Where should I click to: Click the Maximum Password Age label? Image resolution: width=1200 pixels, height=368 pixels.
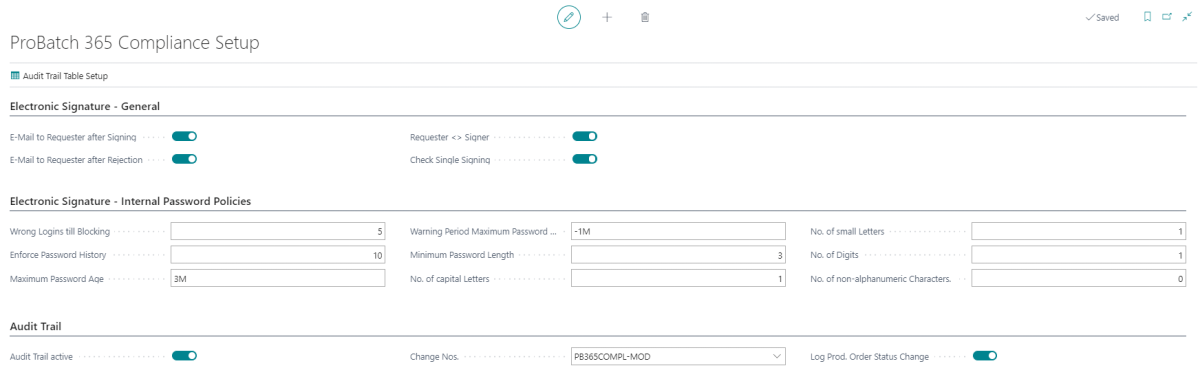pyautogui.click(x=57, y=279)
